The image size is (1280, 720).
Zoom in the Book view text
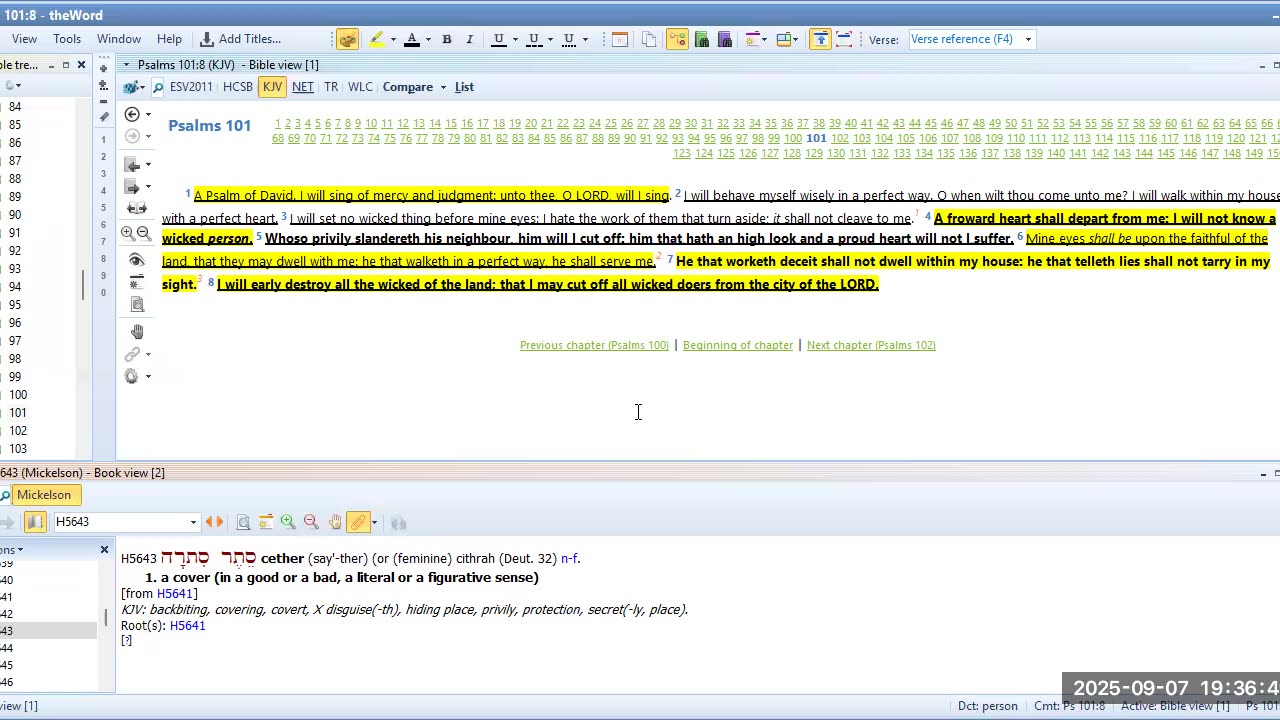coord(288,522)
